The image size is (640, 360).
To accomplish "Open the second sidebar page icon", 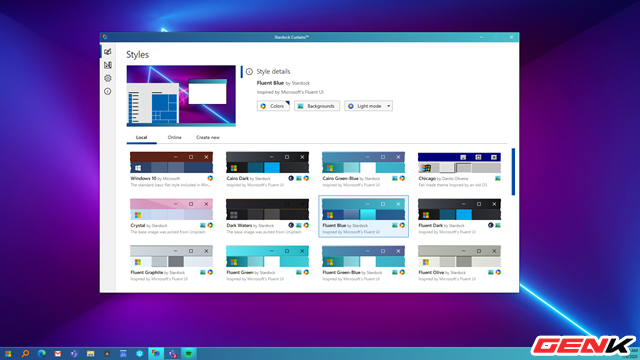I will [x=108, y=65].
